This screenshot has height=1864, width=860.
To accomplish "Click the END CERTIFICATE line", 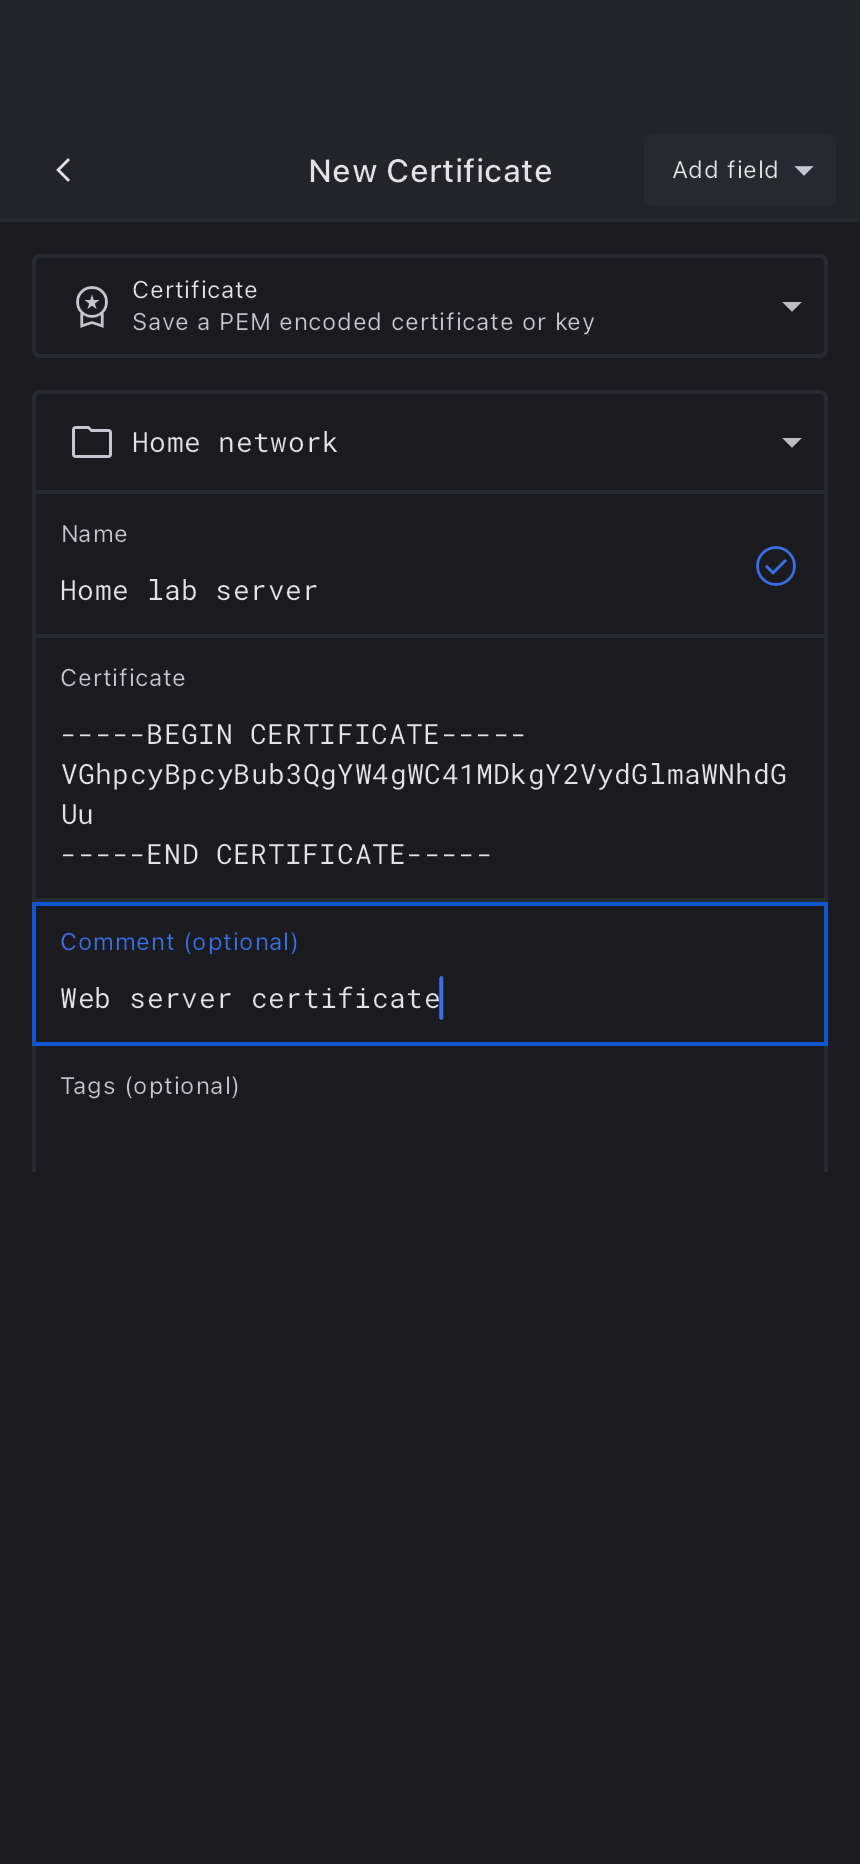I will [276, 855].
